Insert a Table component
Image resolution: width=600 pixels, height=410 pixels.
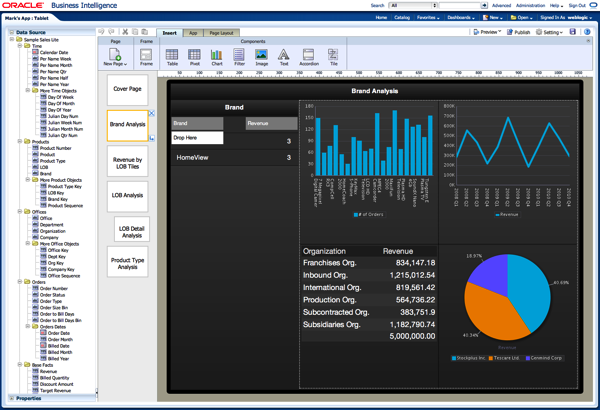click(172, 57)
